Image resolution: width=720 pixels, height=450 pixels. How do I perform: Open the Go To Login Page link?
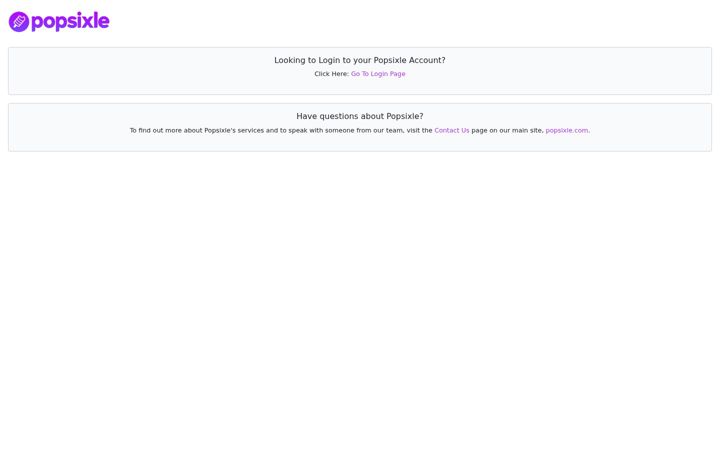(x=378, y=74)
